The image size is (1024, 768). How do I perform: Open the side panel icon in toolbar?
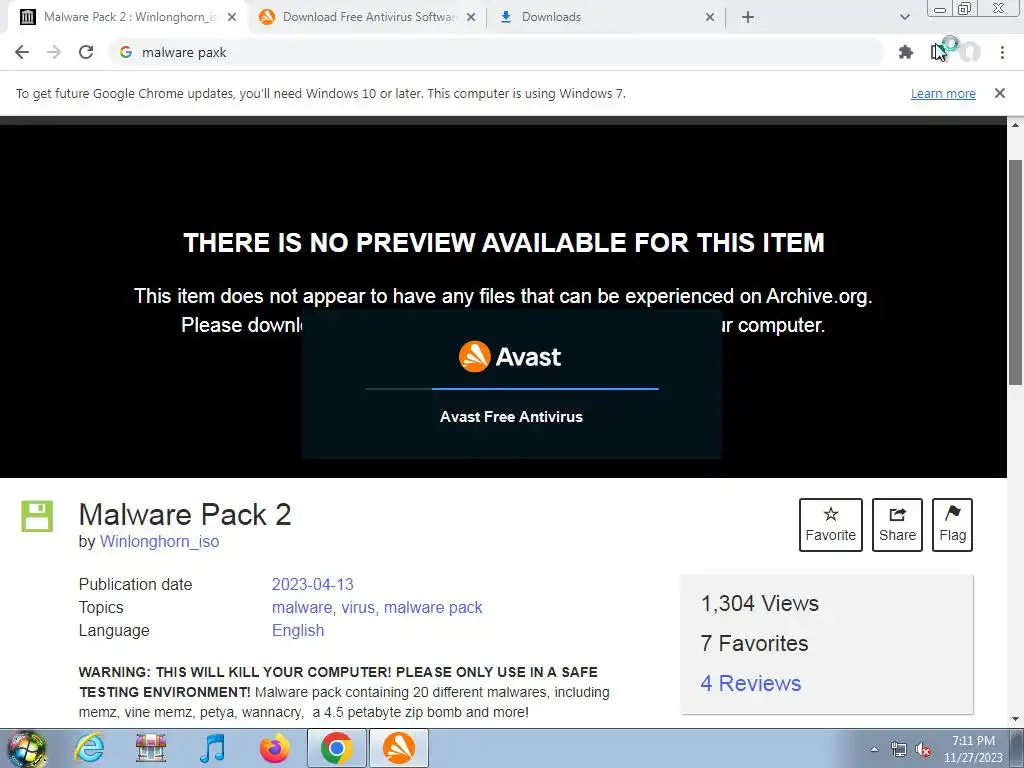(x=938, y=52)
